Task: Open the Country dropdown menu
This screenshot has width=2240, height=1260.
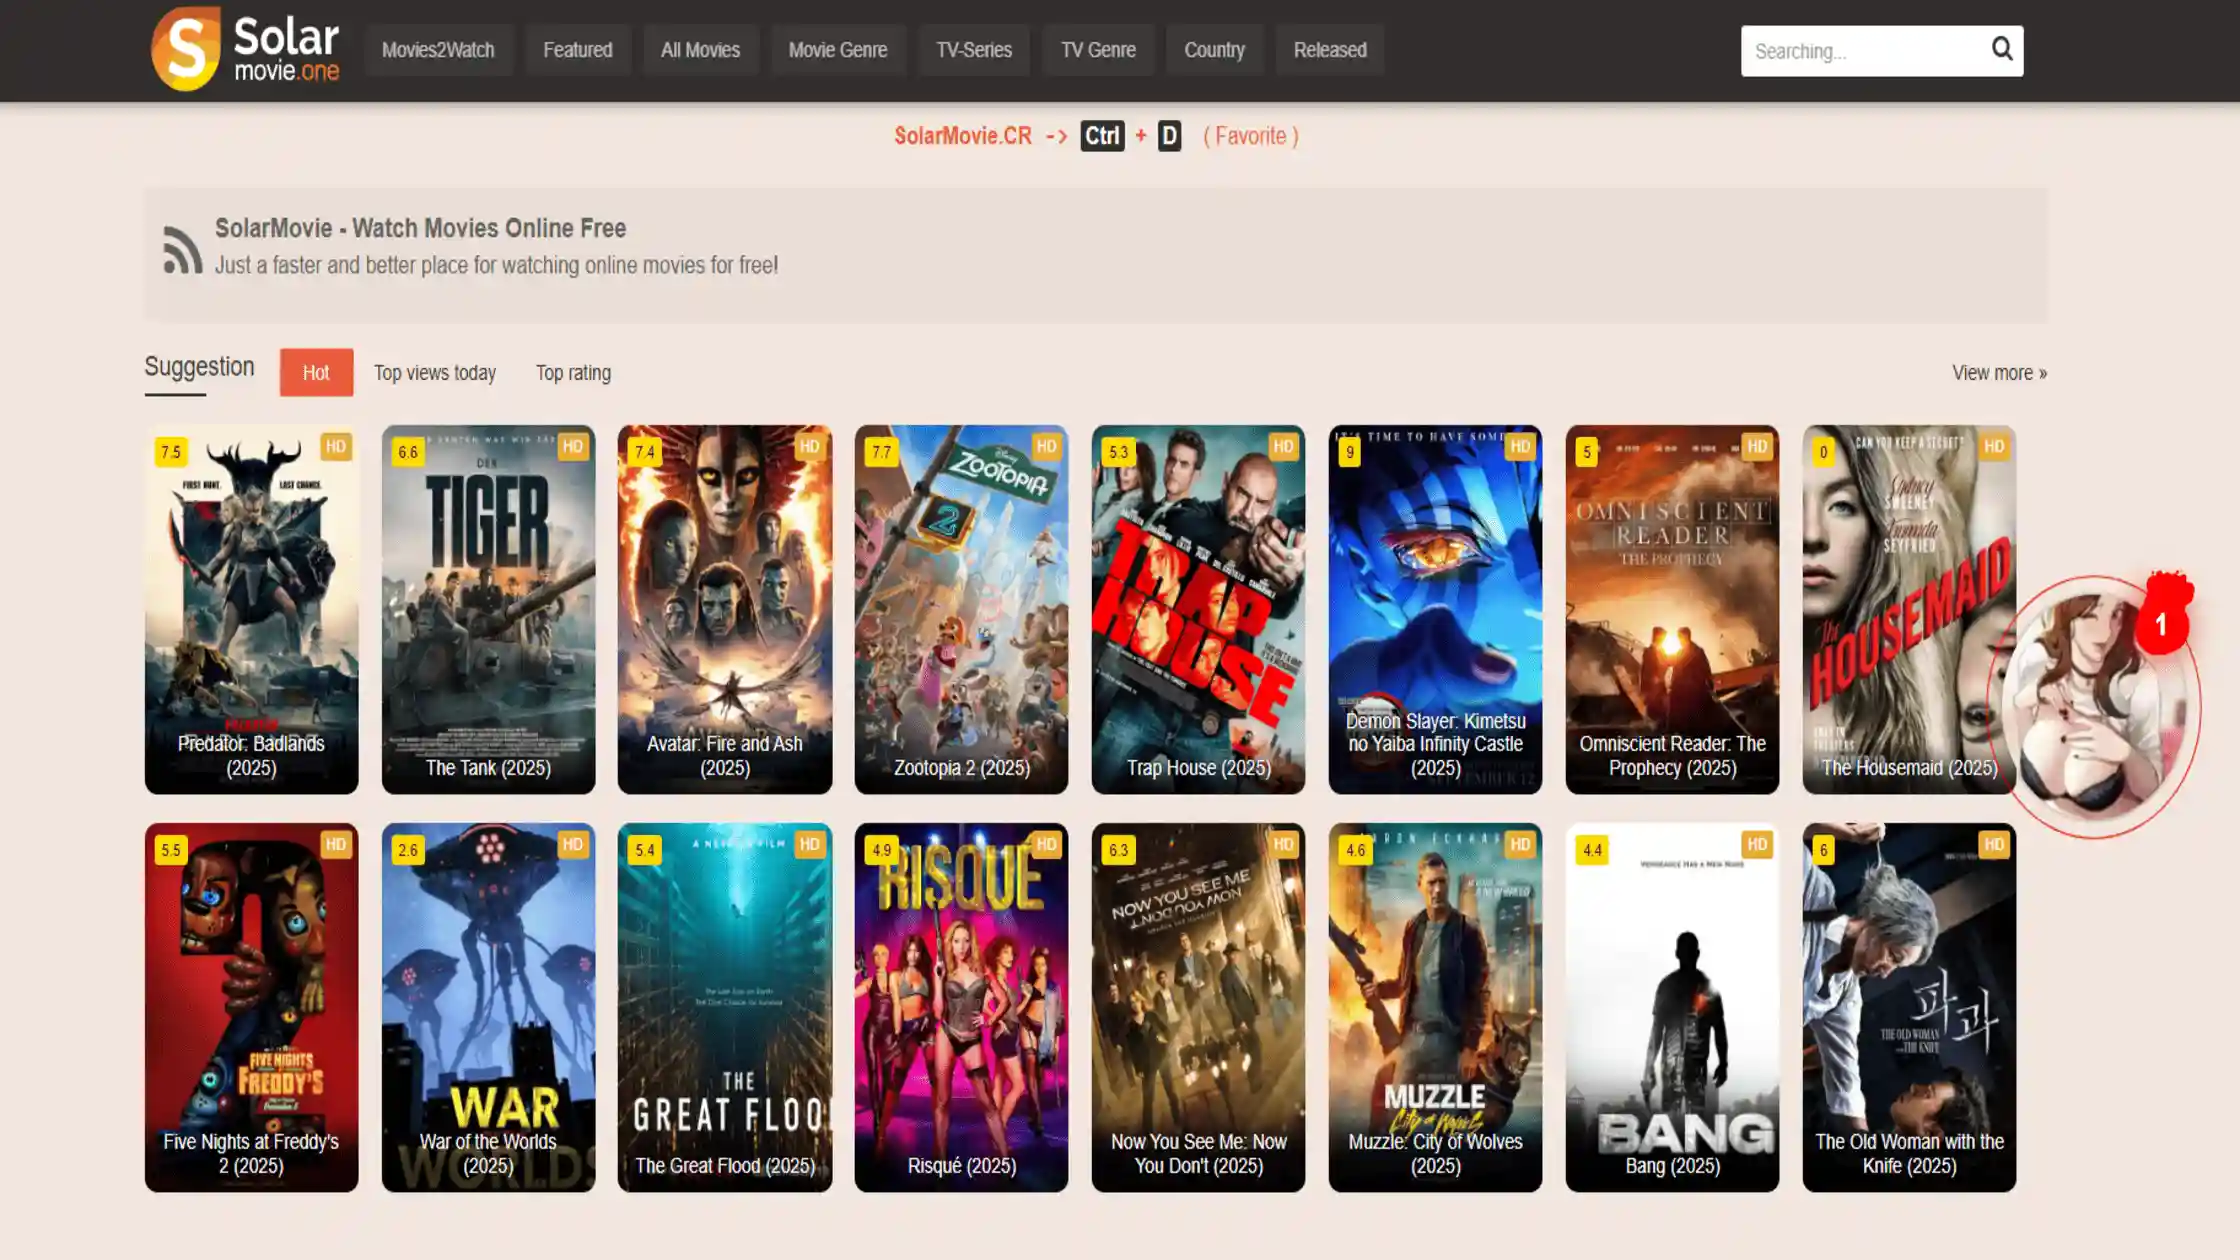Action: 1214,50
